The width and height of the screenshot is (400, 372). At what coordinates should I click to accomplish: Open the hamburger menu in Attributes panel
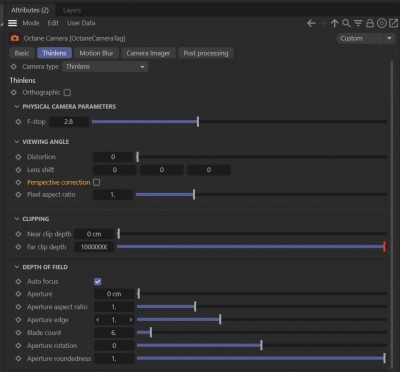13,23
